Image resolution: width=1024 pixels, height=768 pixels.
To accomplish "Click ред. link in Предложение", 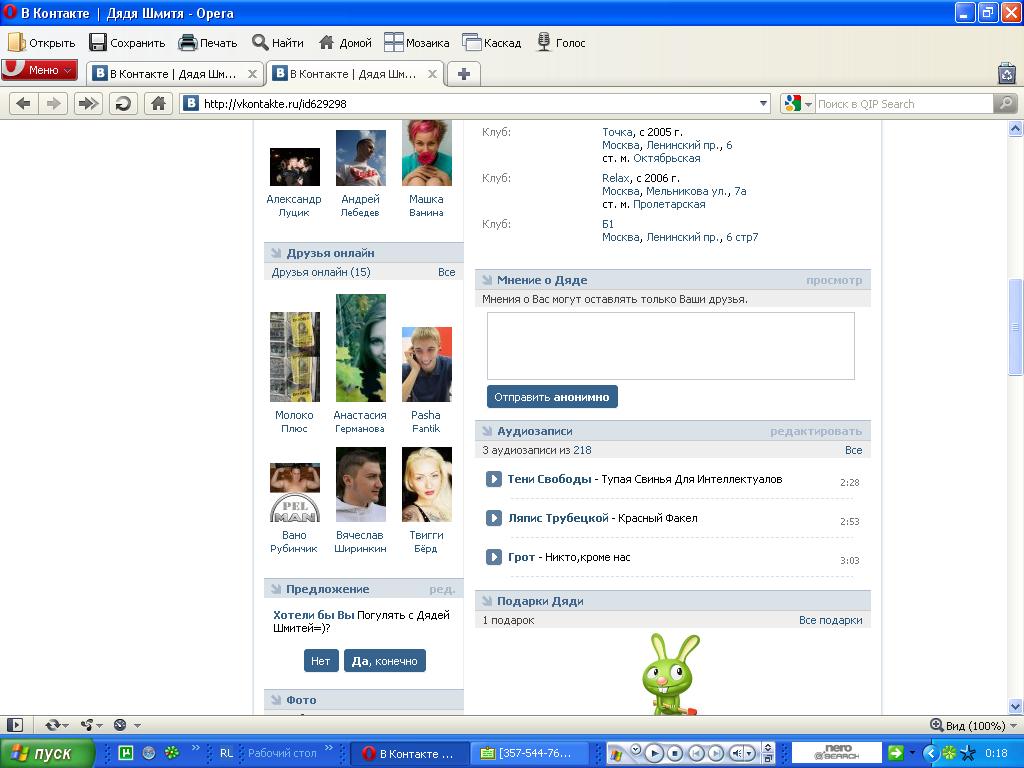I will click(x=442, y=589).
